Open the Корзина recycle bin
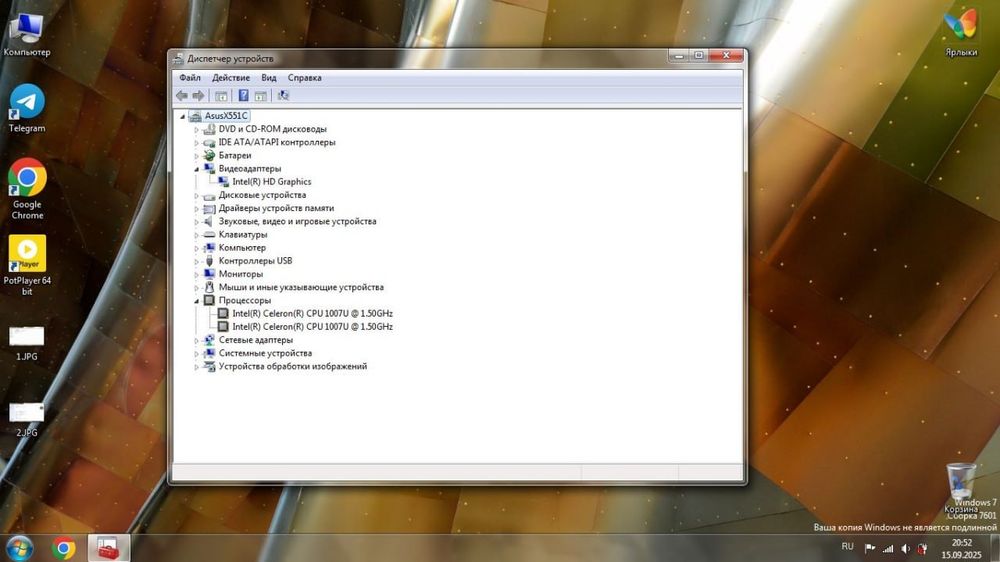Screen dimensions: 1000x562 pyautogui.click(x=961, y=488)
